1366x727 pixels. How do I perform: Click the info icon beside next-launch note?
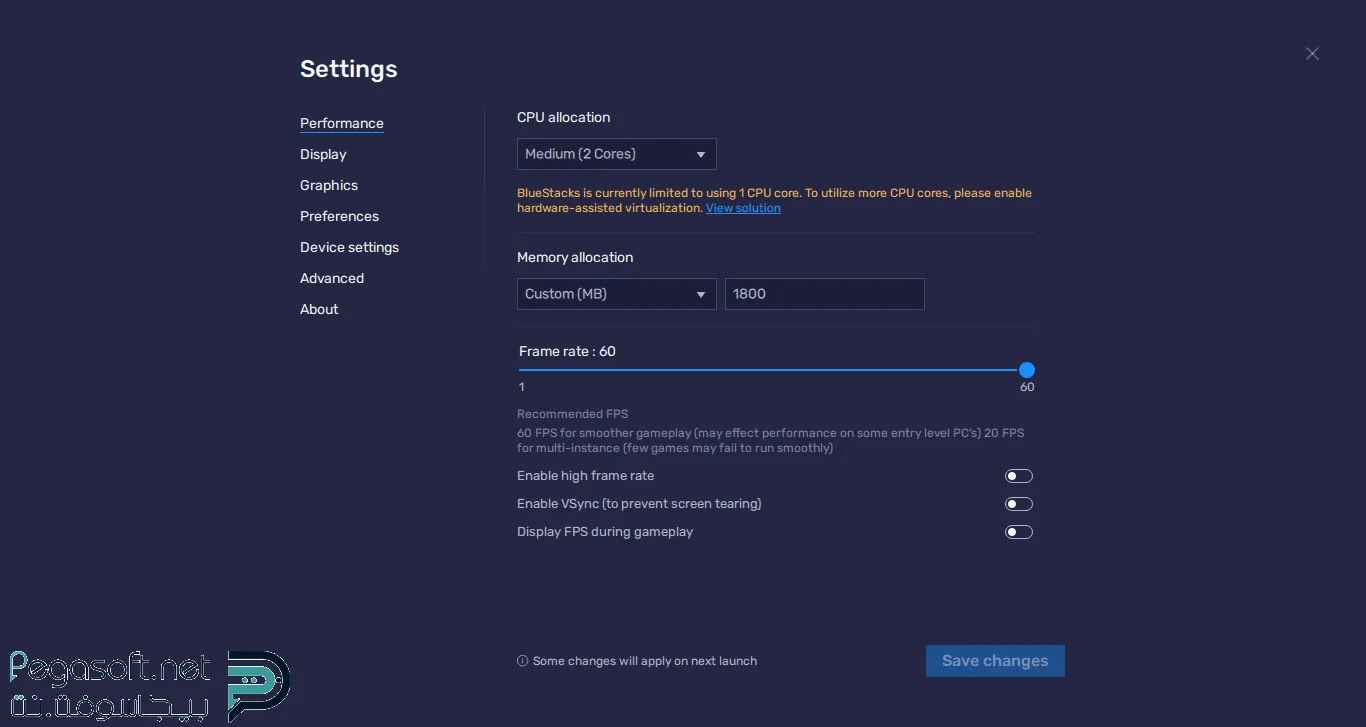522,661
